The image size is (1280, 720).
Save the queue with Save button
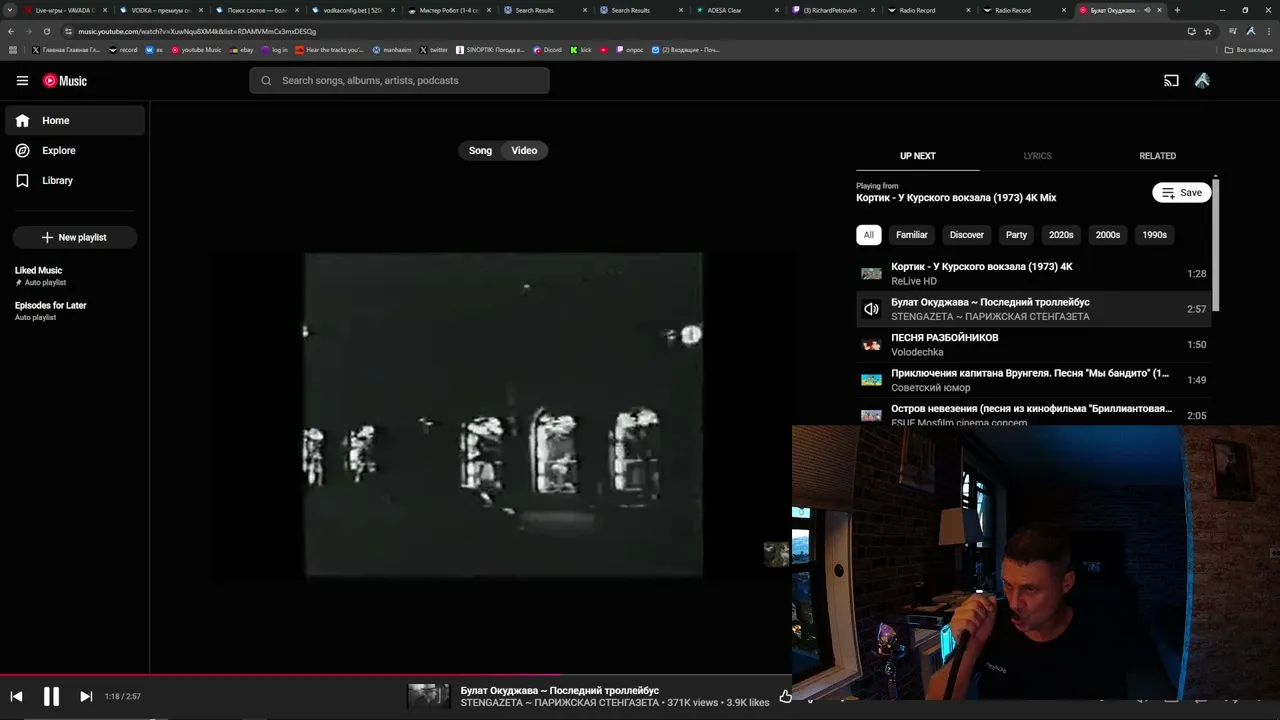click(x=1182, y=193)
